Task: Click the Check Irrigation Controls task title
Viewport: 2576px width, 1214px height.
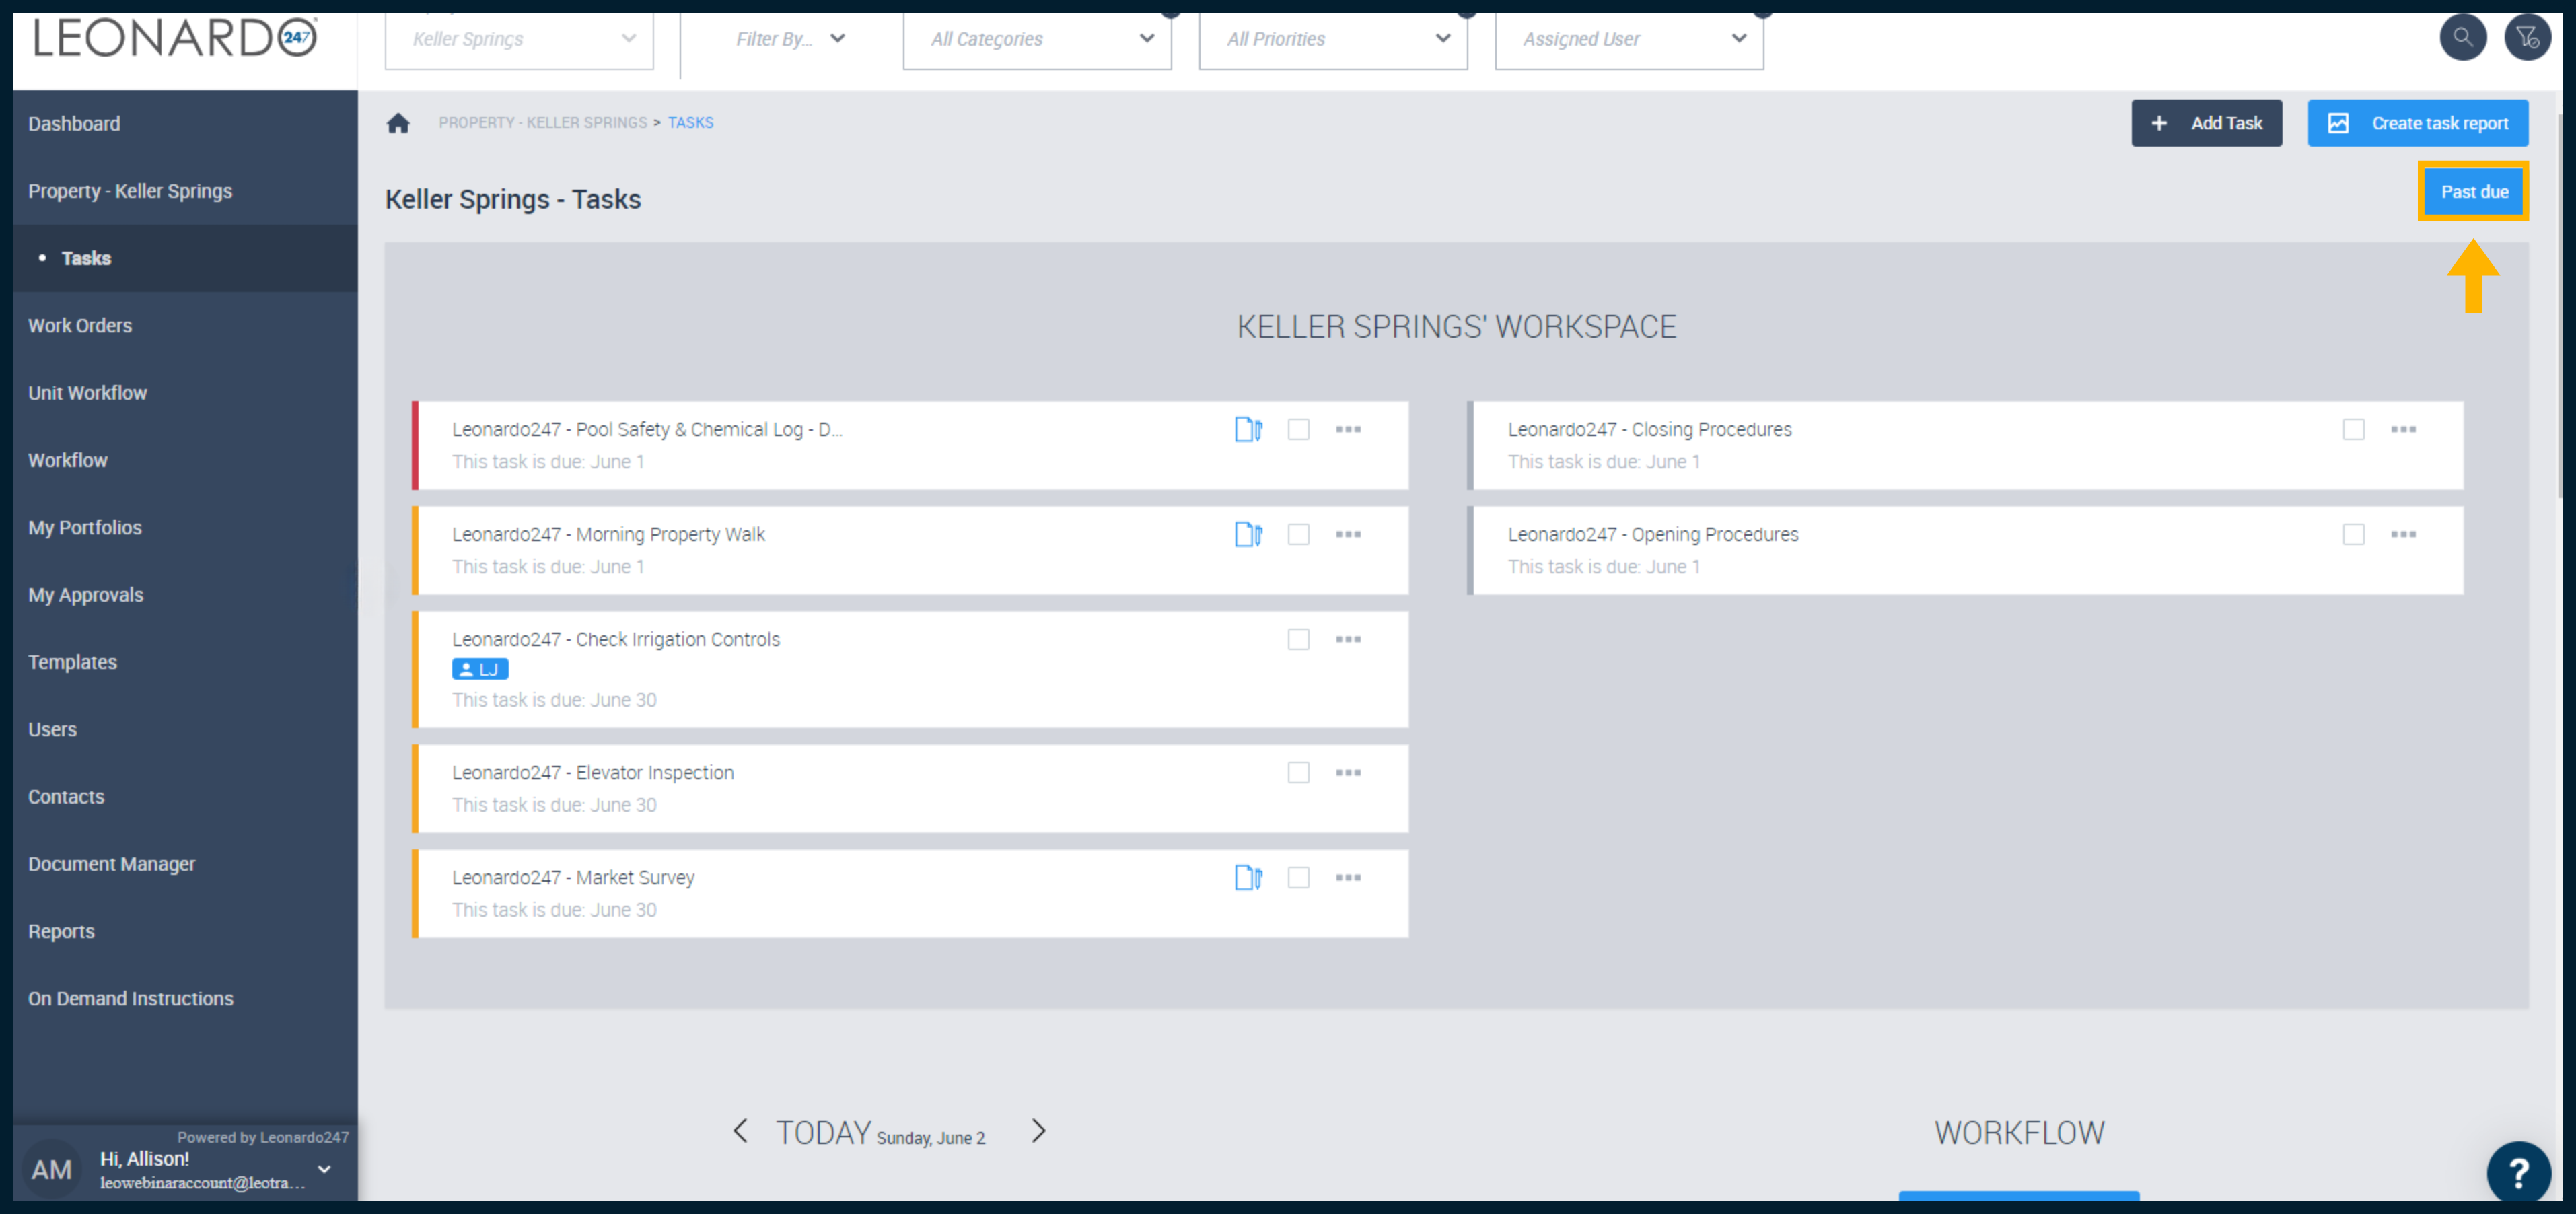Action: [615, 639]
